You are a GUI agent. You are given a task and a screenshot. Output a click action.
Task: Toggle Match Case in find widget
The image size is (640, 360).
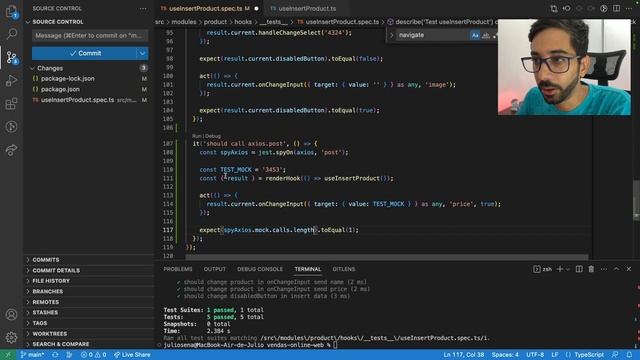pos(475,36)
